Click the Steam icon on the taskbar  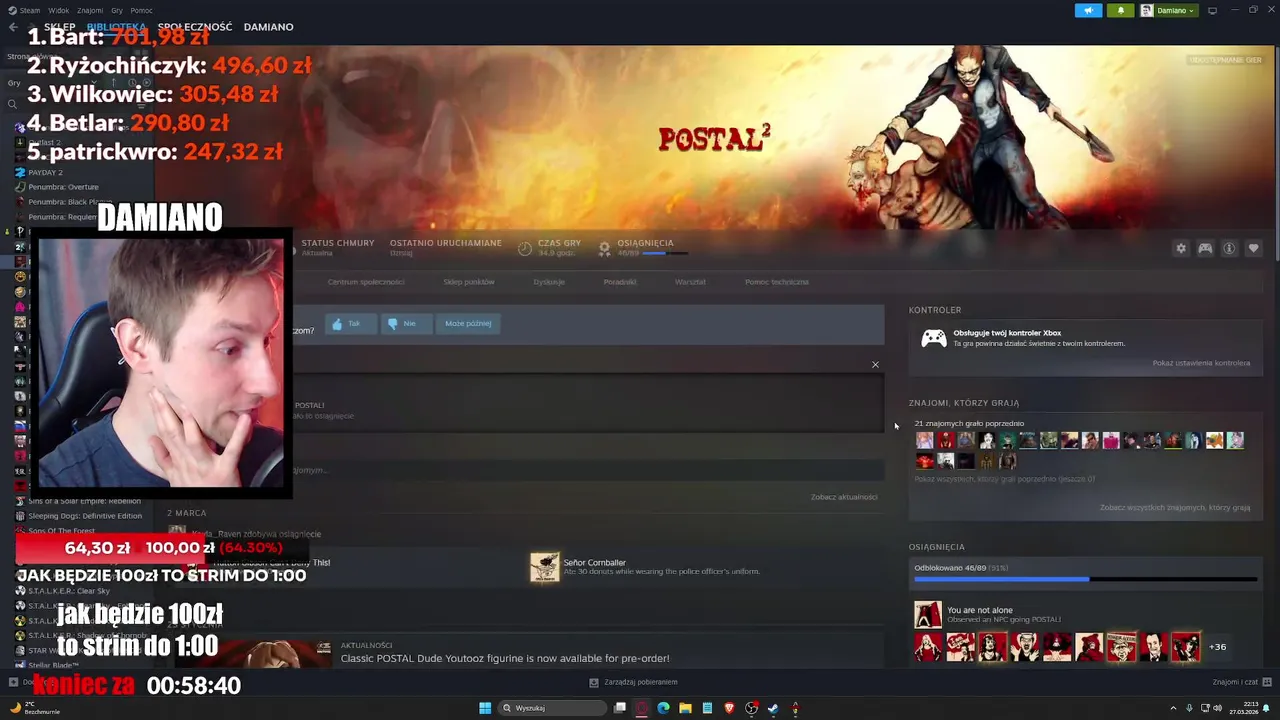pos(773,708)
